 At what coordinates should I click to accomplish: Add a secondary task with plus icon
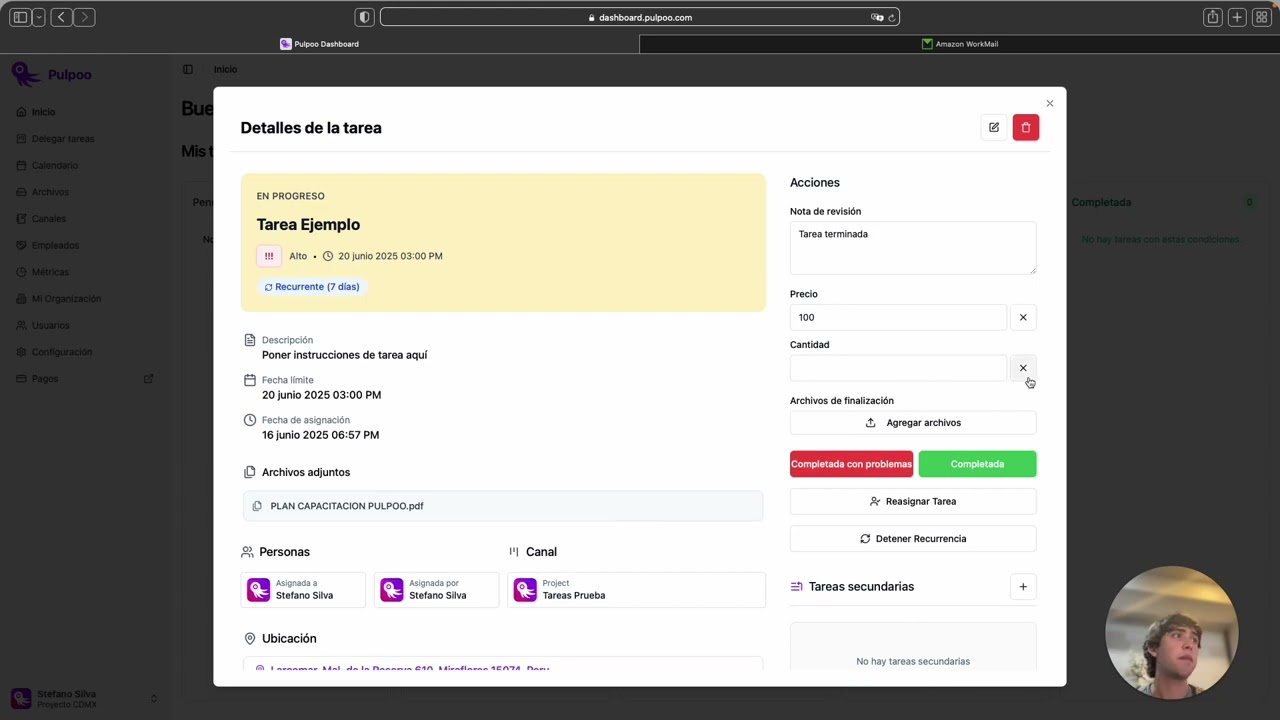click(1023, 587)
